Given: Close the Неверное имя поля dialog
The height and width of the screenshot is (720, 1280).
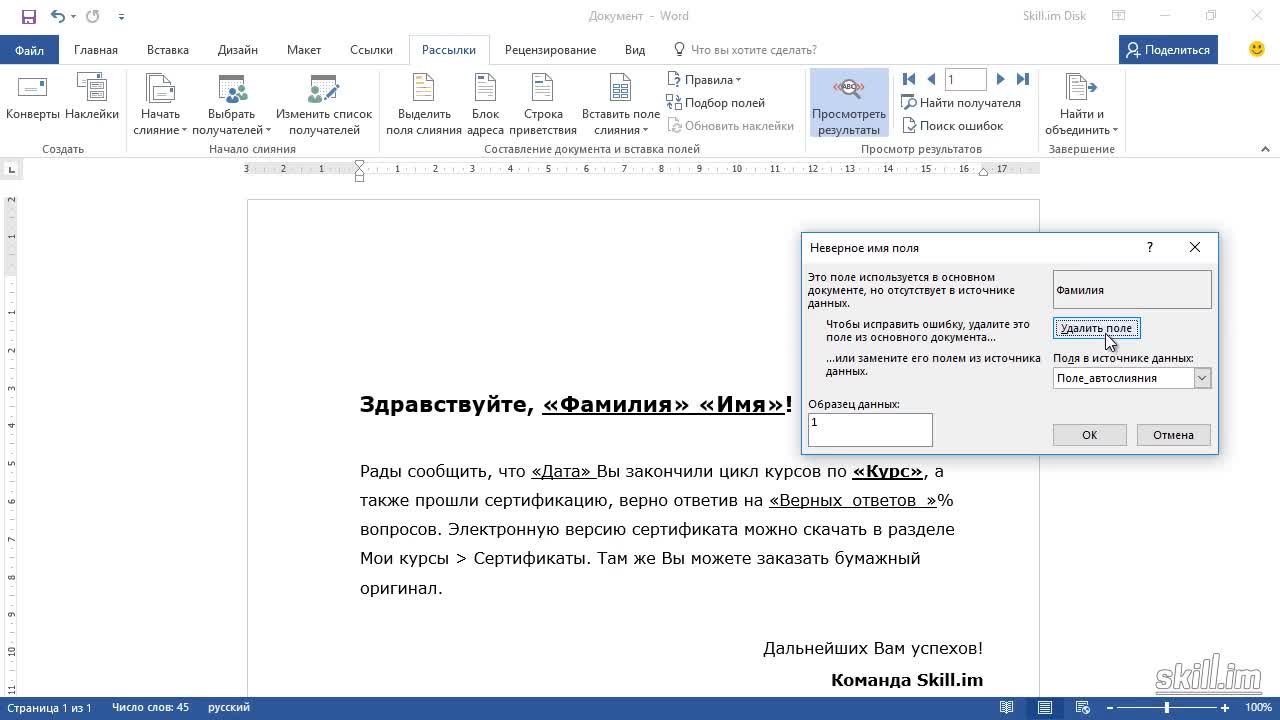Looking at the screenshot, I should tap(1194, 247).
